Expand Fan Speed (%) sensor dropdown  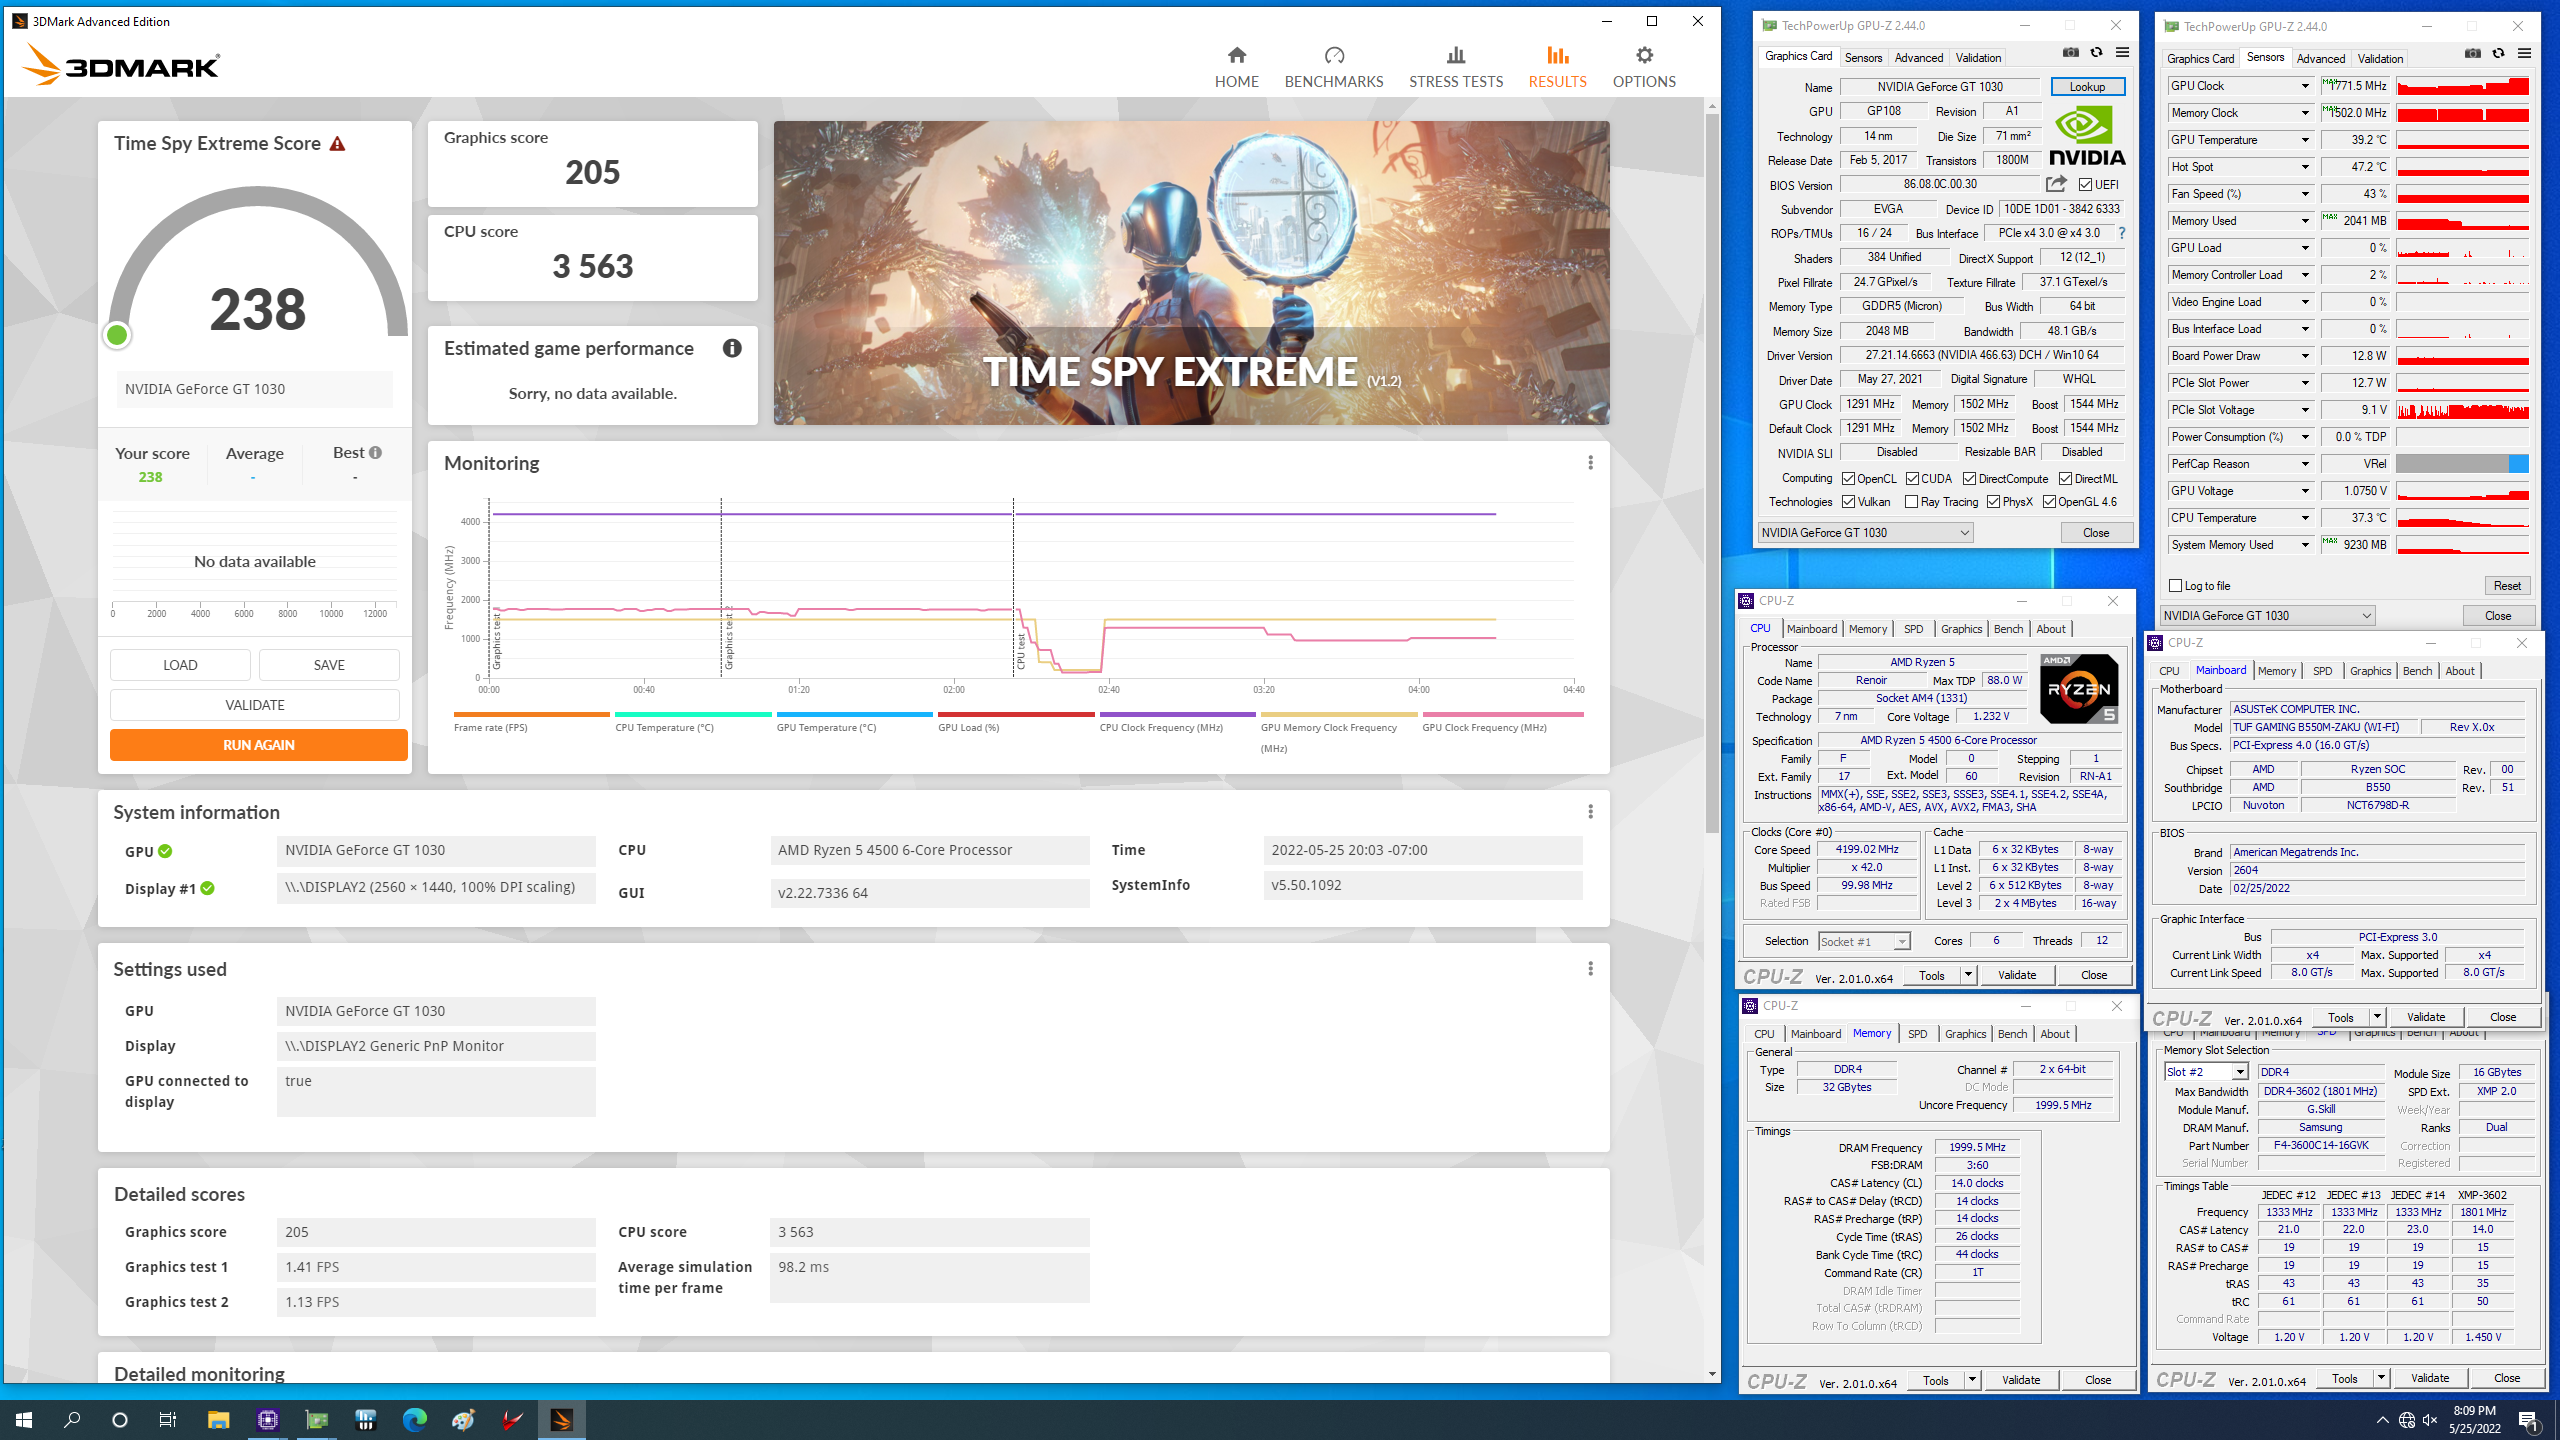pyautogui.click(x=2304, y=194)
